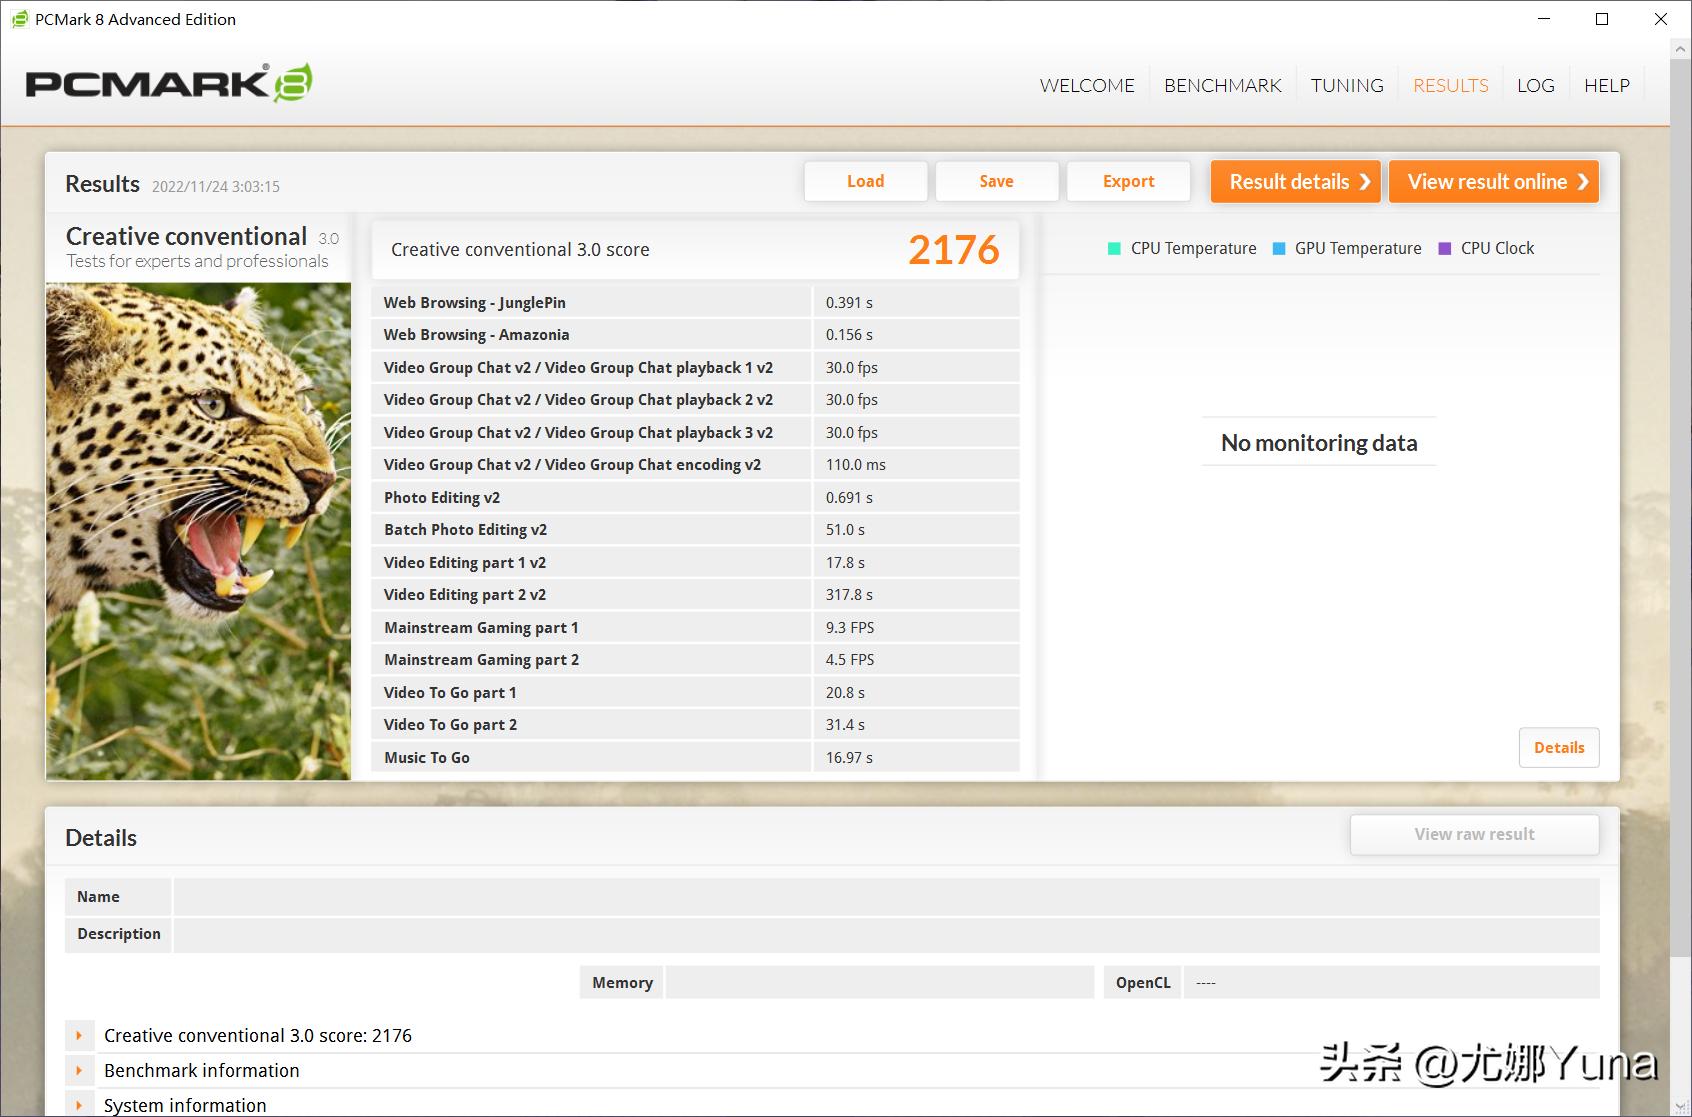
Task: Open the LOG tab
Action: pos(1536,86)
